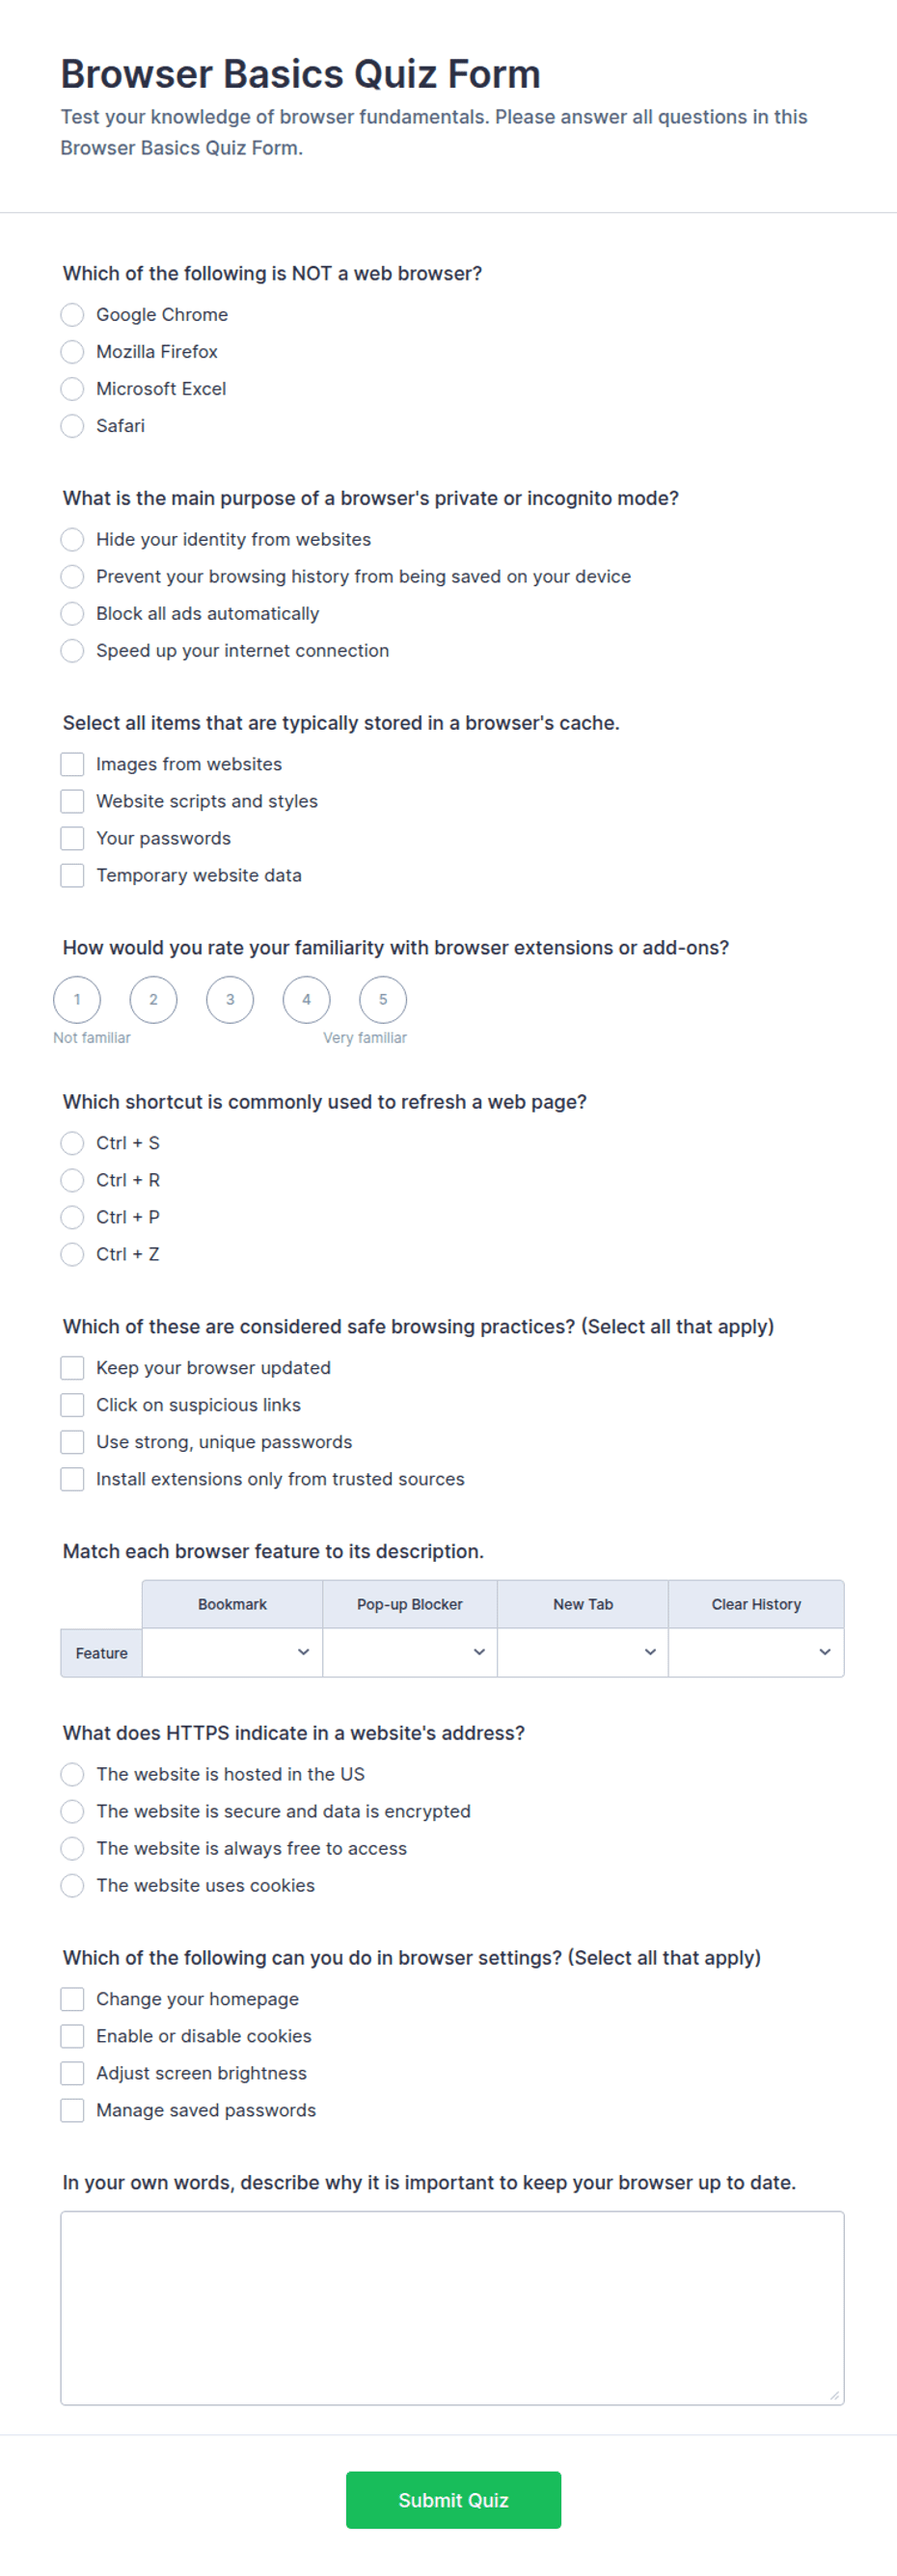This screenshot has height=2576, width=897.
Task: Tick the 'Temporary website data' checkbox
Action: [72, 876]
